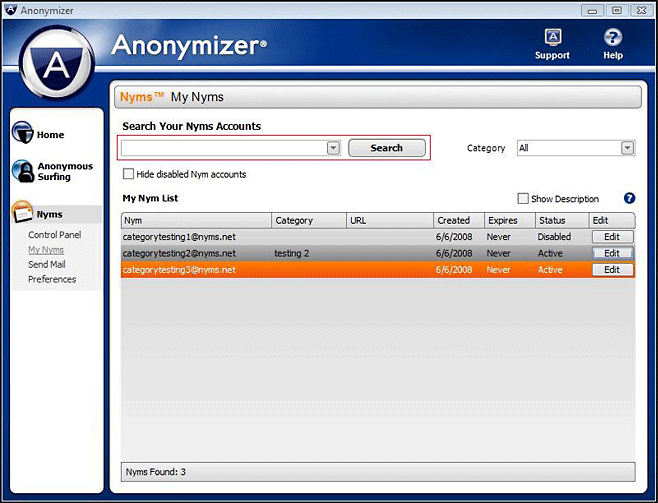Click the Support icon in header
Image resolution: width=658 pixels, height=503 pixels.
pyautogui.click(x=552, y=38)
